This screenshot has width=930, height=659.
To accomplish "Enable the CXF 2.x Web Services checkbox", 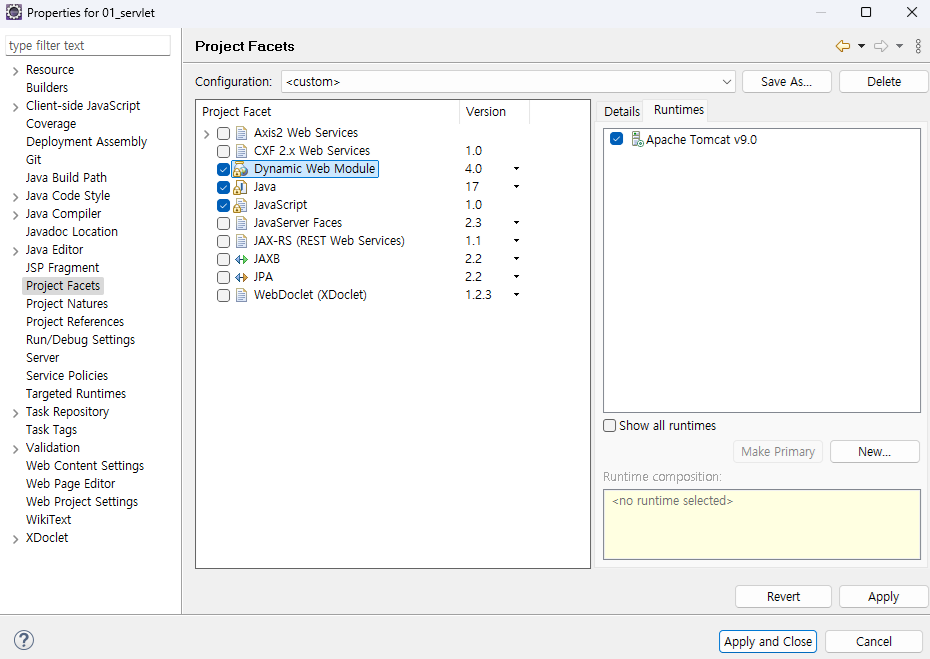I will (223, 151).
